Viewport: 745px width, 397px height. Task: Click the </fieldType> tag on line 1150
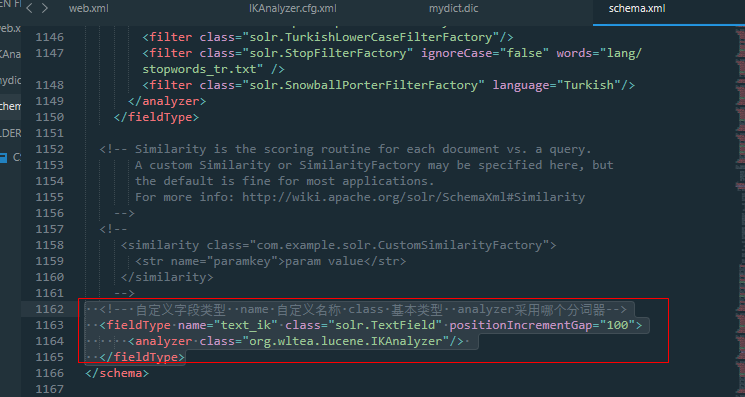156,117
